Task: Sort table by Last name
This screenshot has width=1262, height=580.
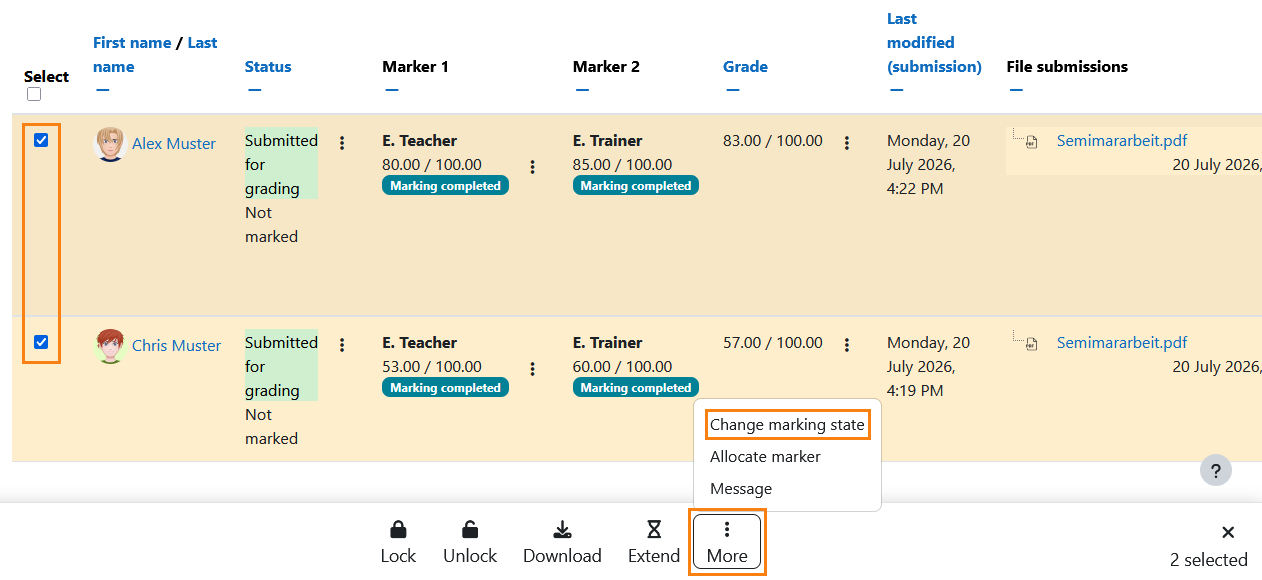Action: click(155, 55)
